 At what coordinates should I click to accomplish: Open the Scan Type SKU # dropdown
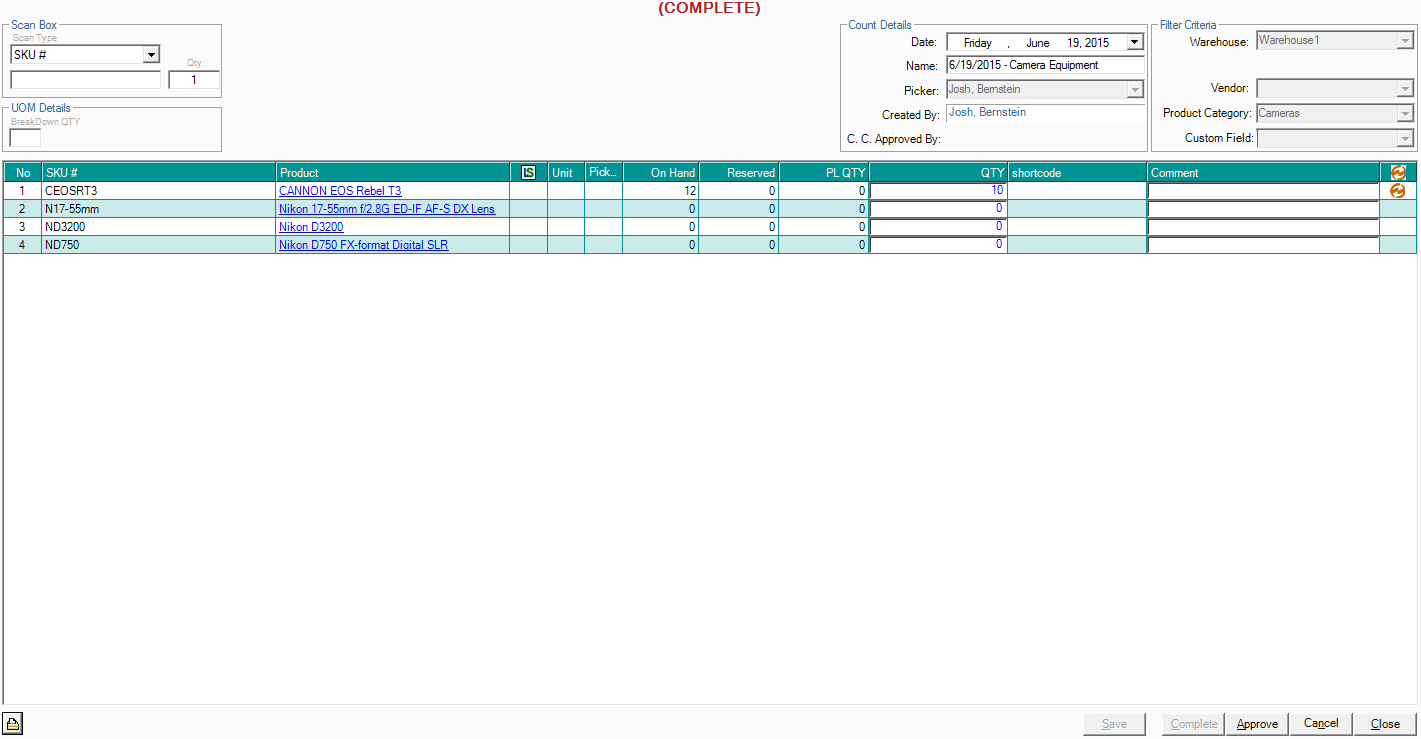point(151,55)
